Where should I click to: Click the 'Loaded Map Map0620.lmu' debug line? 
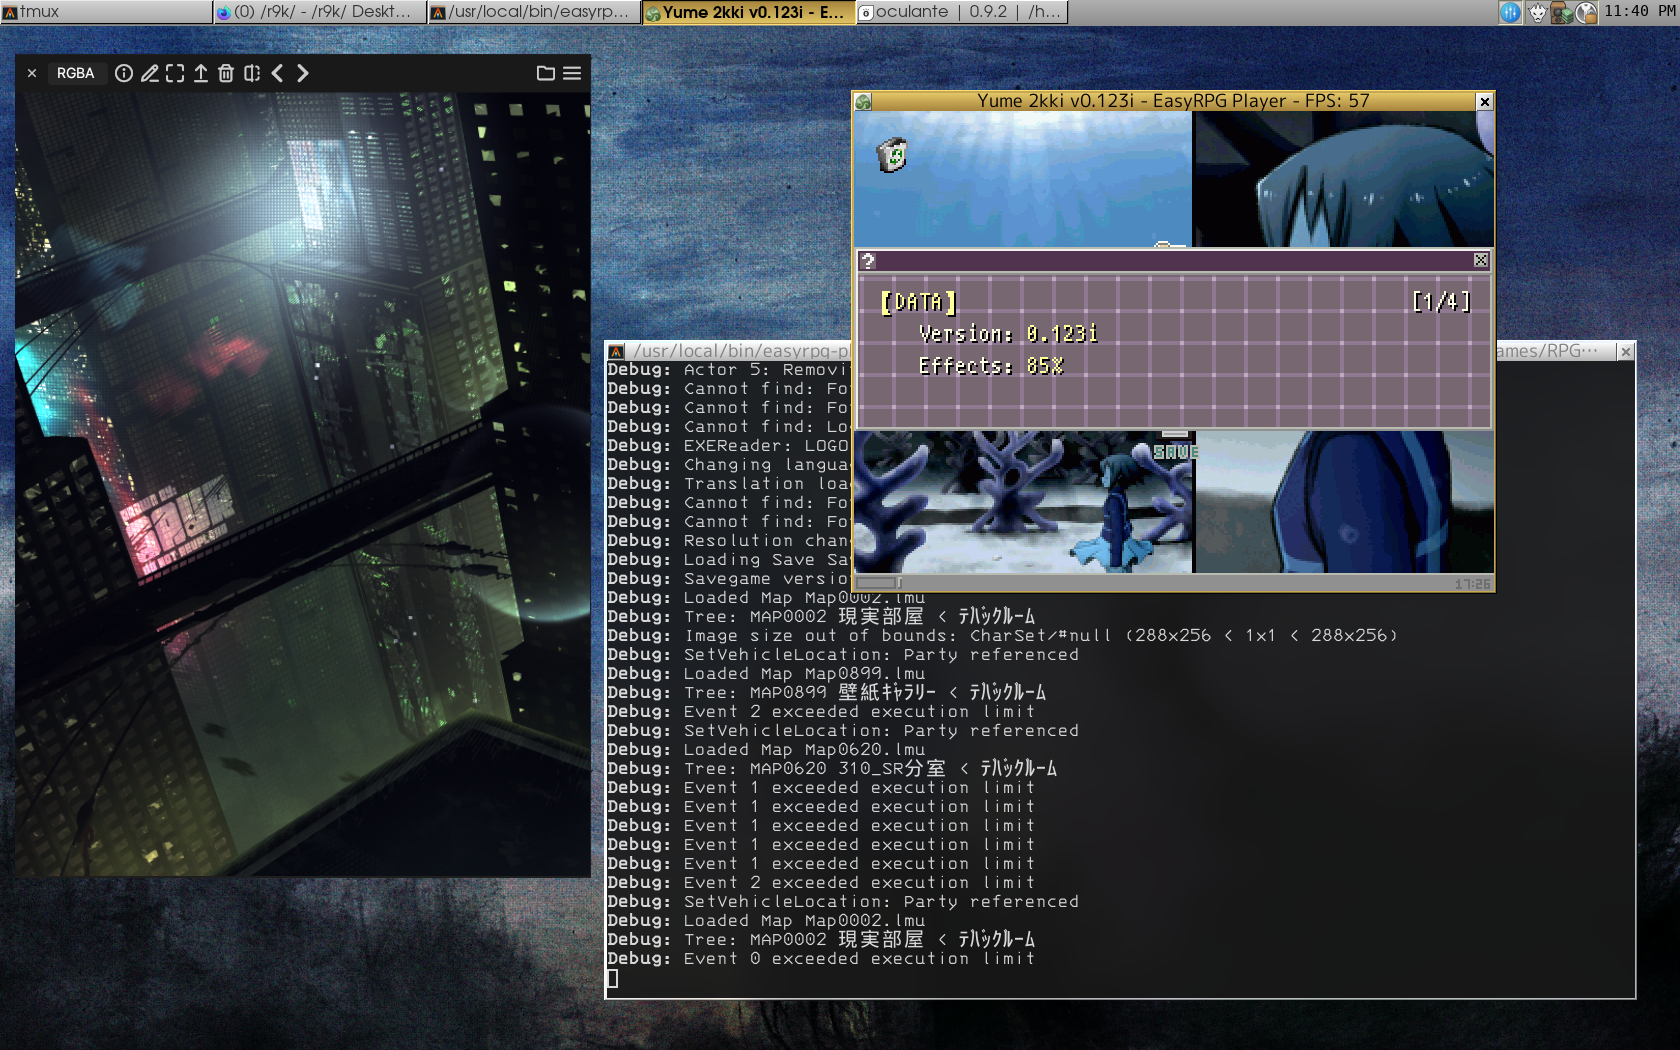pos(766,750)
